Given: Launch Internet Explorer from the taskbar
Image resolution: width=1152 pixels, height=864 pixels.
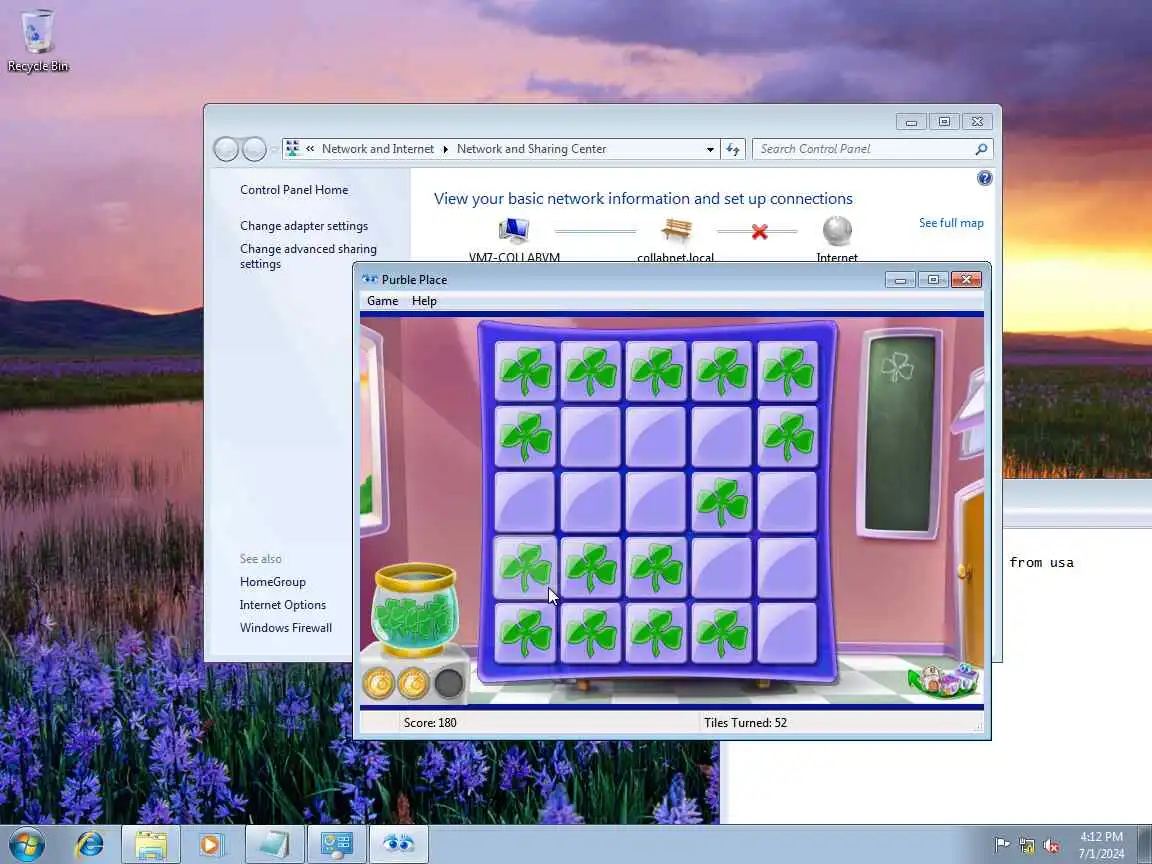Looking at the screenshot, I should pyautogui.click(x=90, y=844).
